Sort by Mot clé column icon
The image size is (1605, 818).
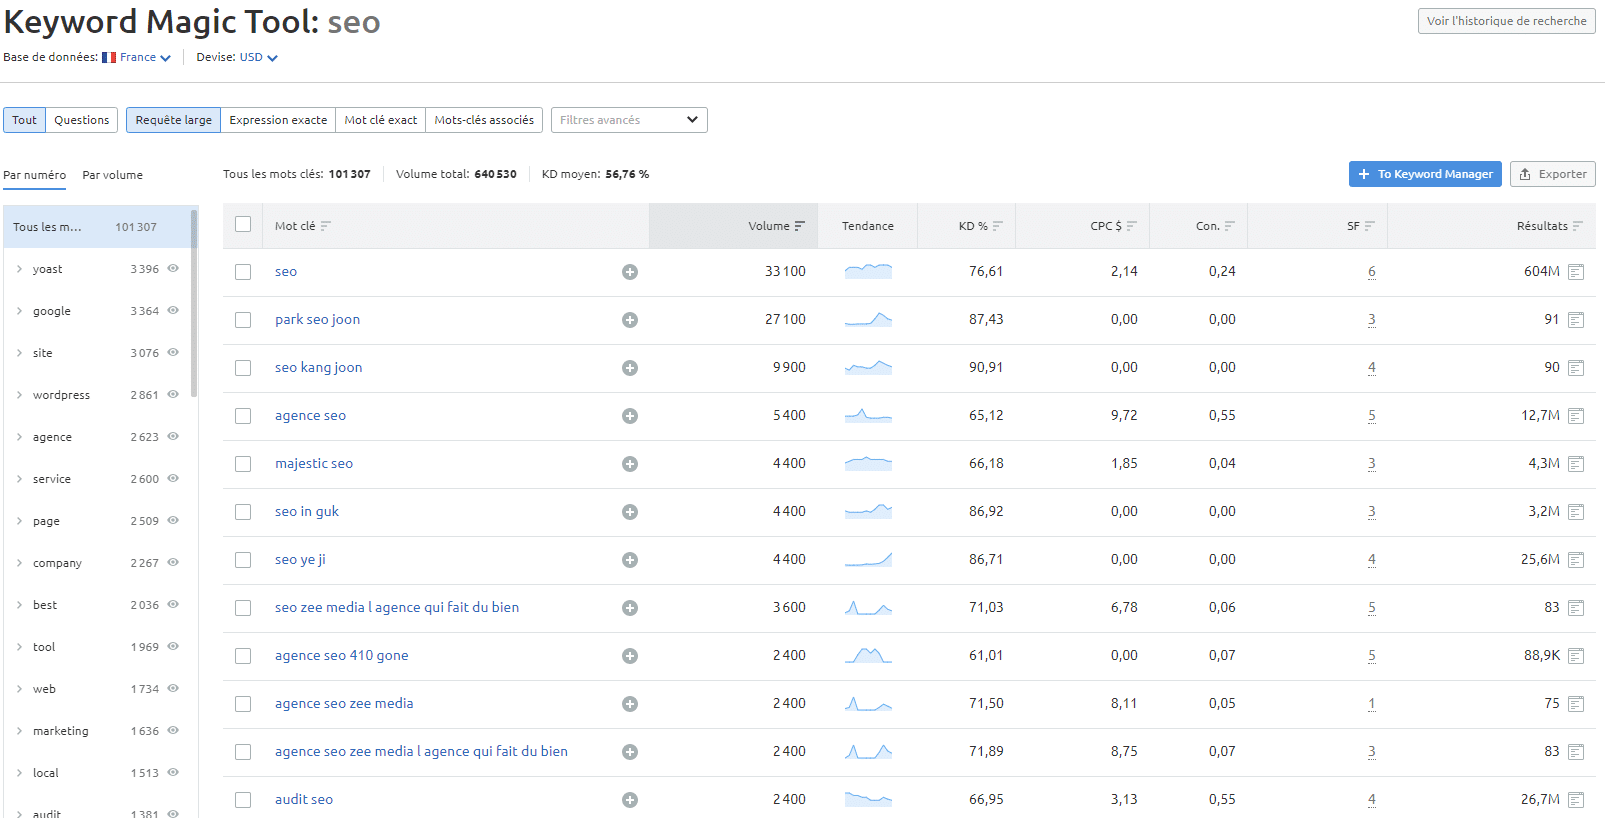(325, 226)
